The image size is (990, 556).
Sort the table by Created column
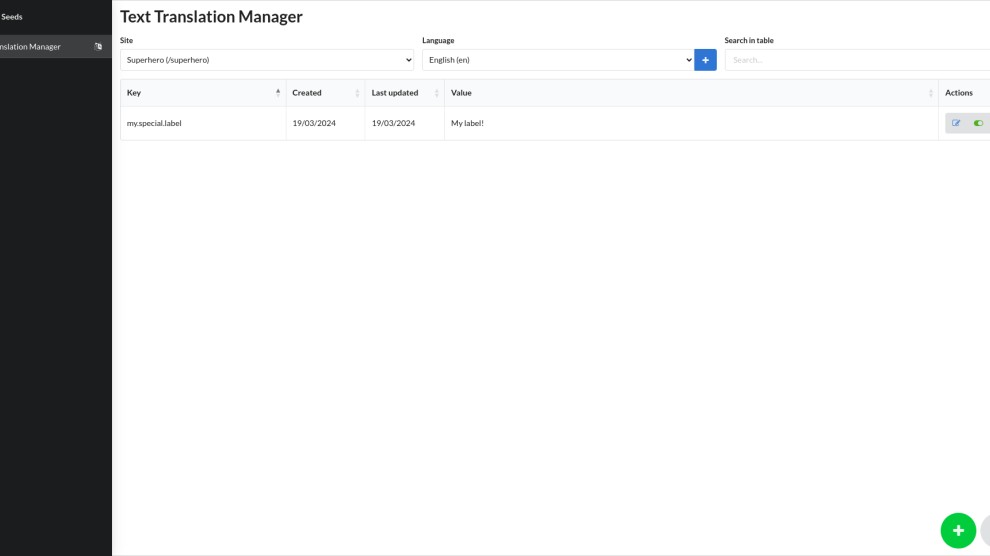(325, 93)
